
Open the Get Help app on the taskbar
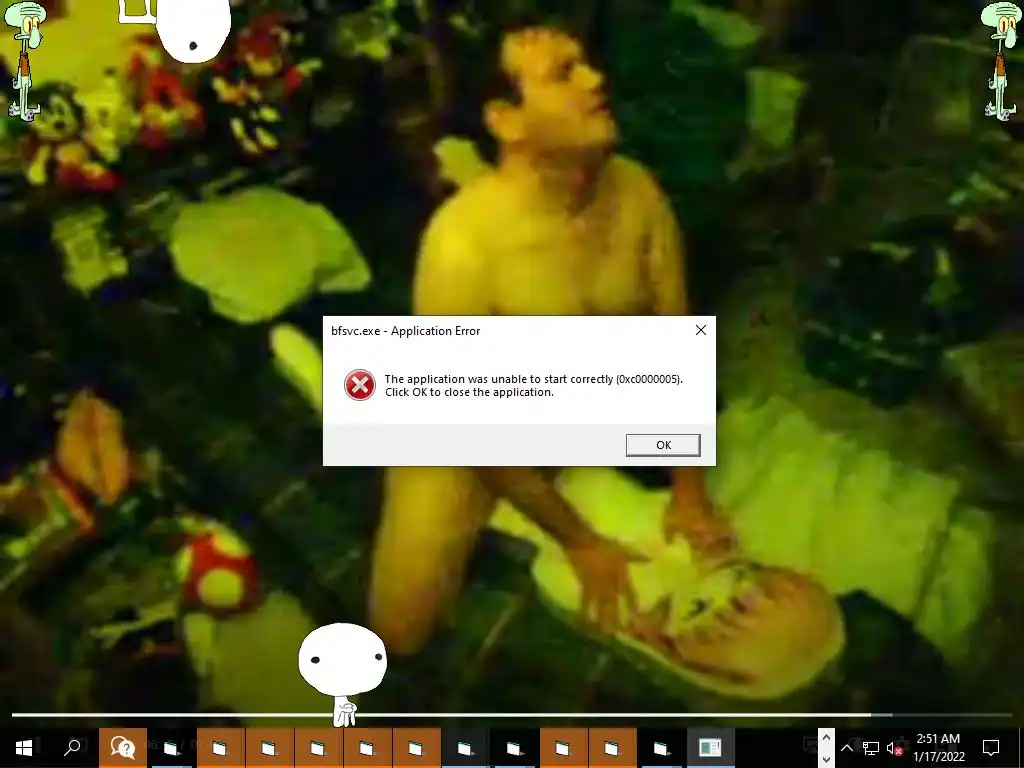point(122,748)
